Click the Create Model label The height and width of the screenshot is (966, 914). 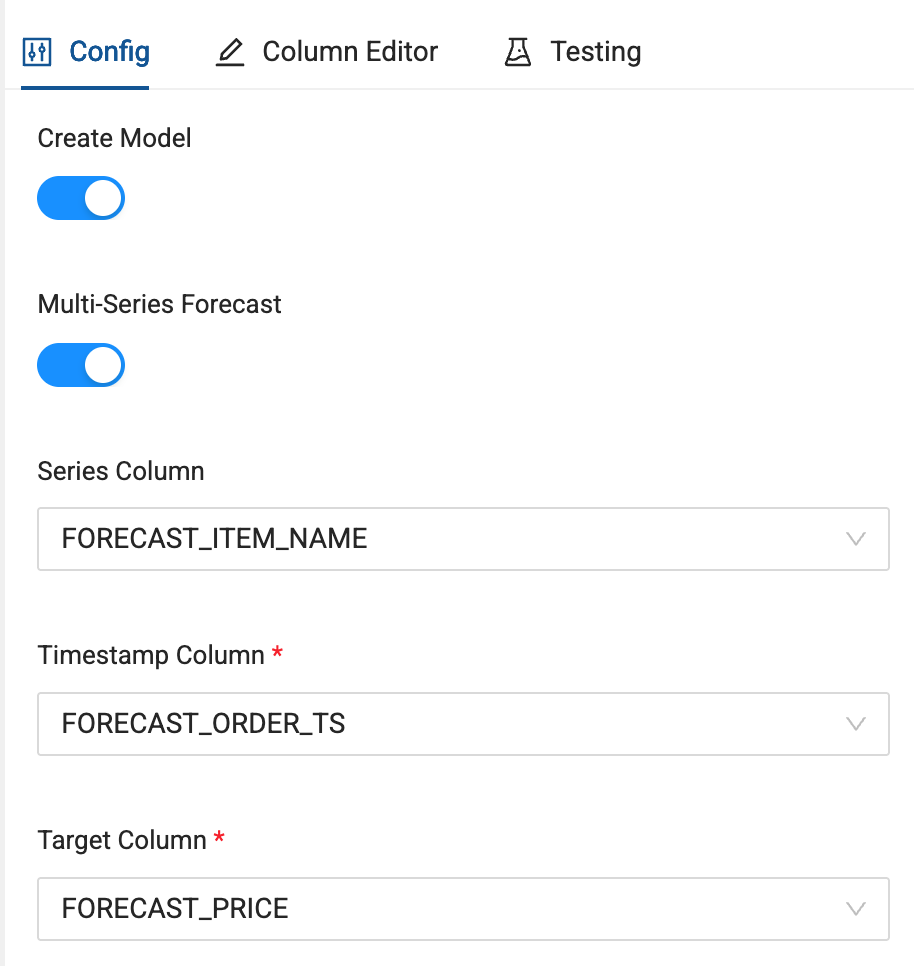115,138
